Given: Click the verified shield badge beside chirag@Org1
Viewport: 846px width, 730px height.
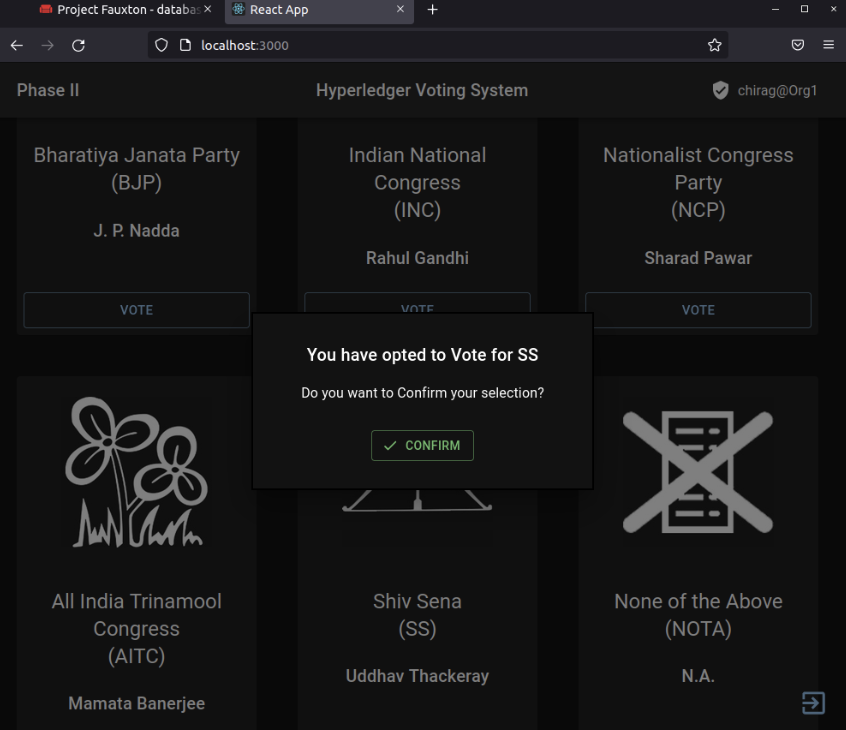Looking at the screenshot, I should (x=720, y=90).
